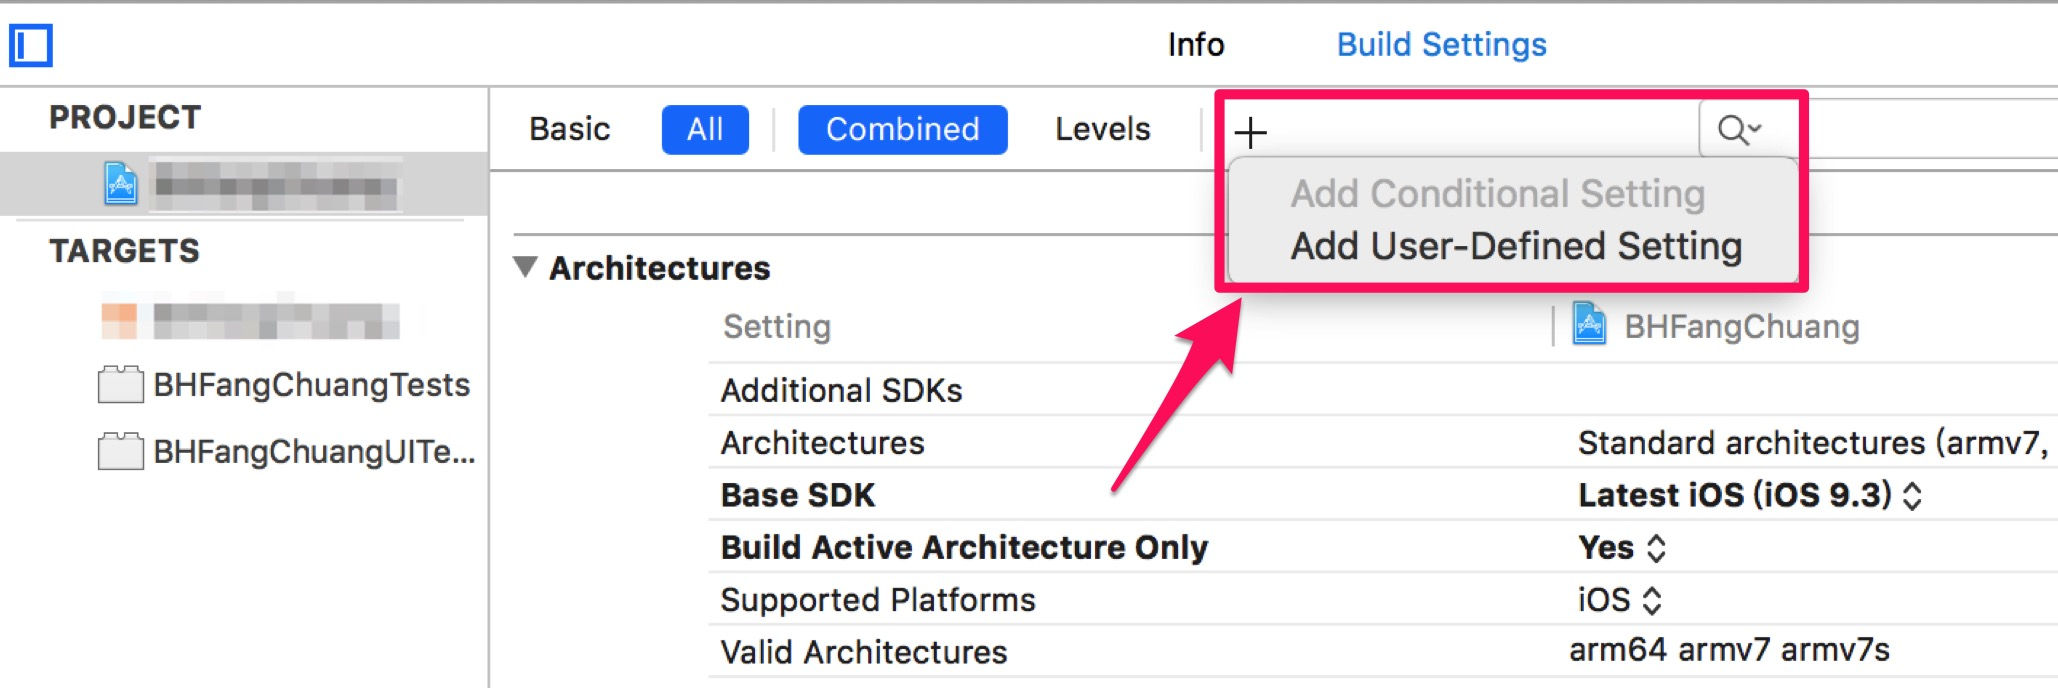Switch filter to Basic settings
This screenshot has width=2058, height=688.
pyautogui.click(x=569, y=129)
